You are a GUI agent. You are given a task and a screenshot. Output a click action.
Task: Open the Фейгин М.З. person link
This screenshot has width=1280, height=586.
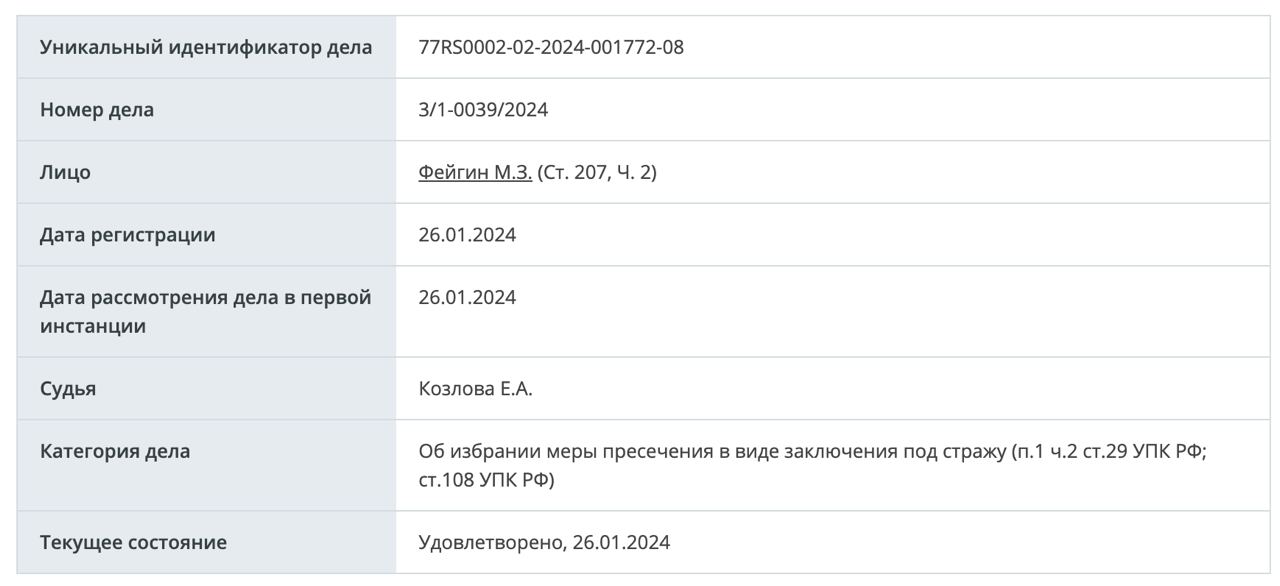click(x=475, y=172)
